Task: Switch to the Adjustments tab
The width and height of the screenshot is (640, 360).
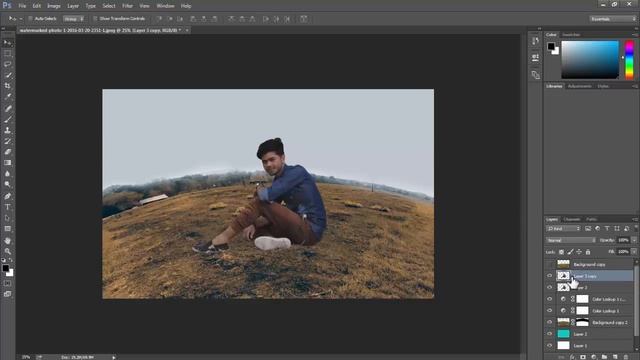Action: [x=580, y=86]
